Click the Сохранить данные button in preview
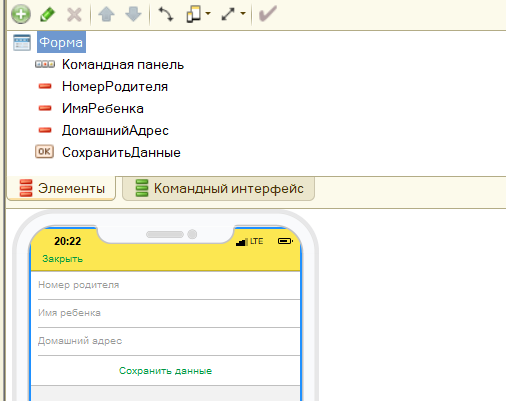 coord(165,371)
